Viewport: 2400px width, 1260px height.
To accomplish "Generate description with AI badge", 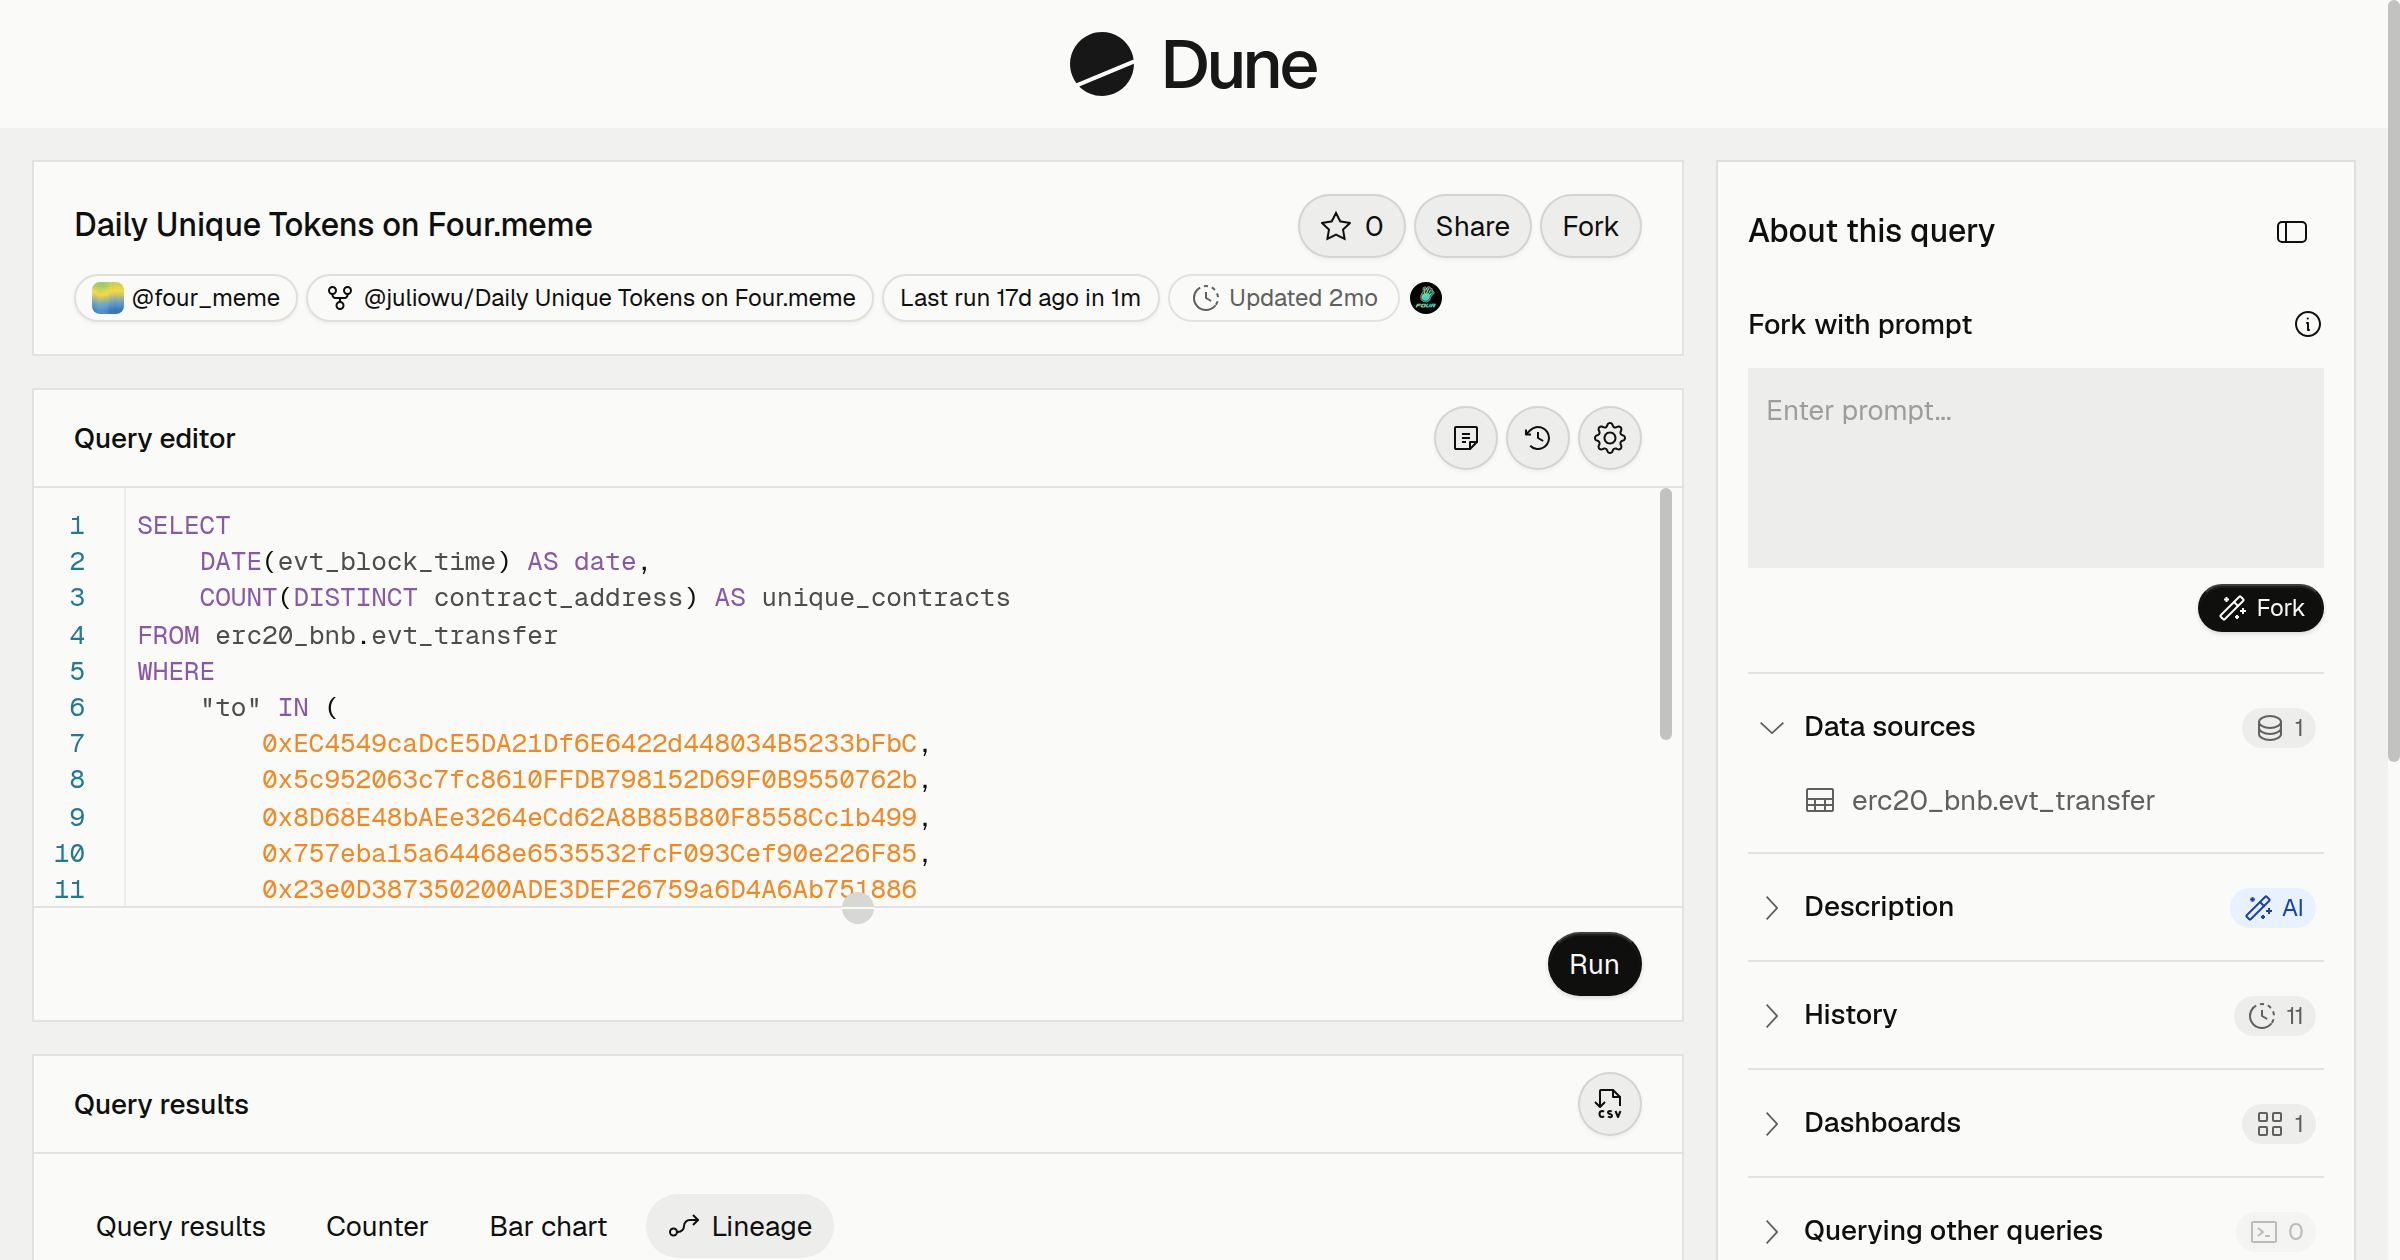I will (2272, 908).
